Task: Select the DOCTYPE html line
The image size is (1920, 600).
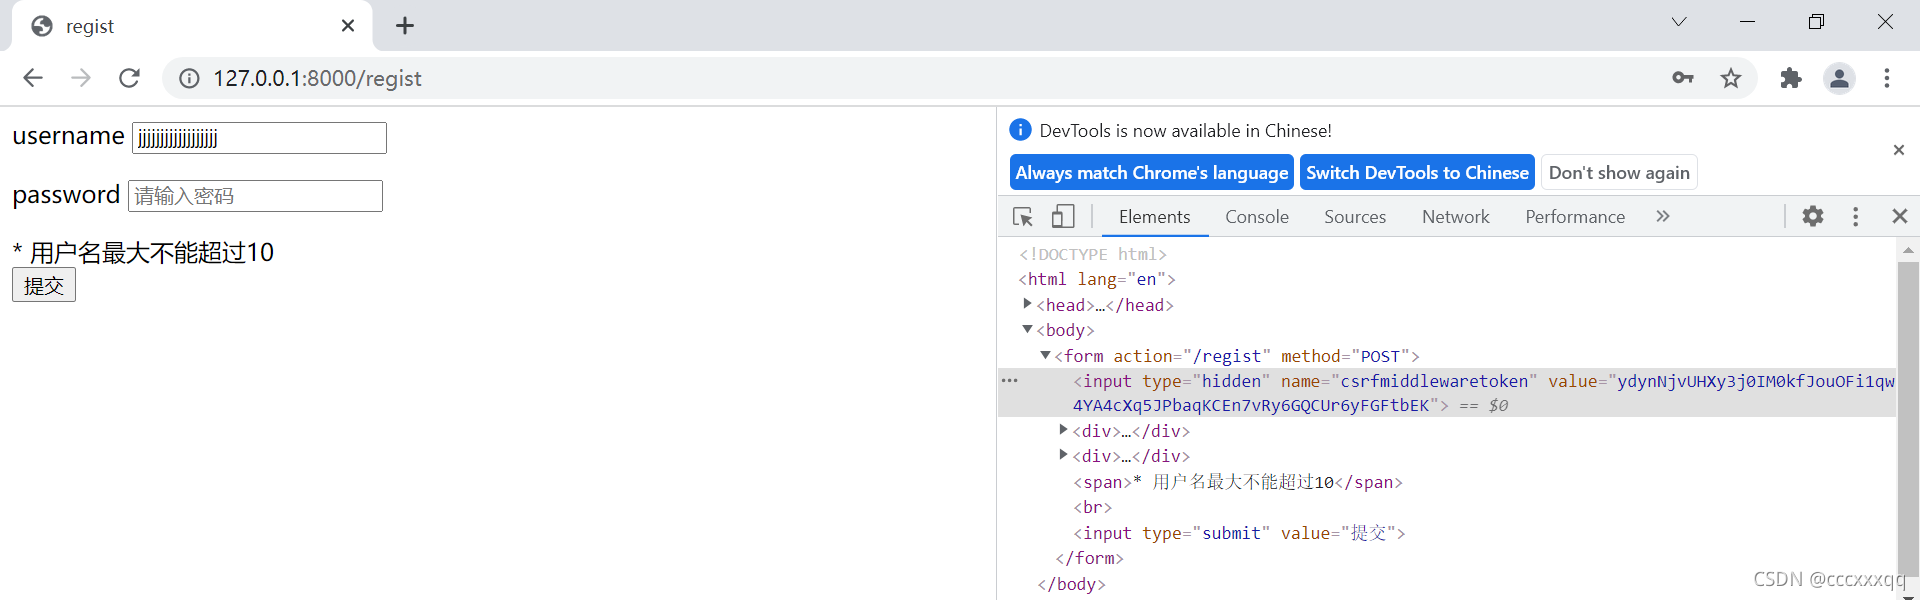Action: tap(1093, 254)
